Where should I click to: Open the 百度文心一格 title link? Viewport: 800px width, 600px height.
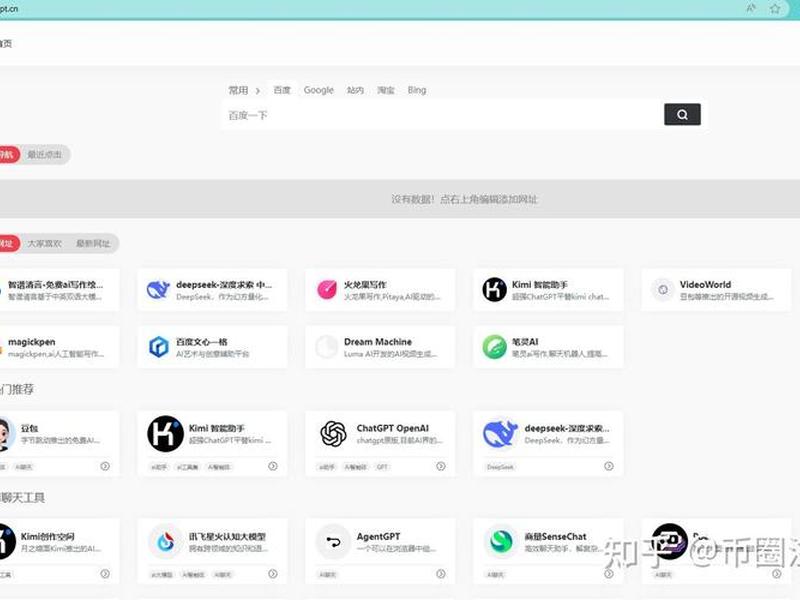pyautogui.click(x=202, y=342)
